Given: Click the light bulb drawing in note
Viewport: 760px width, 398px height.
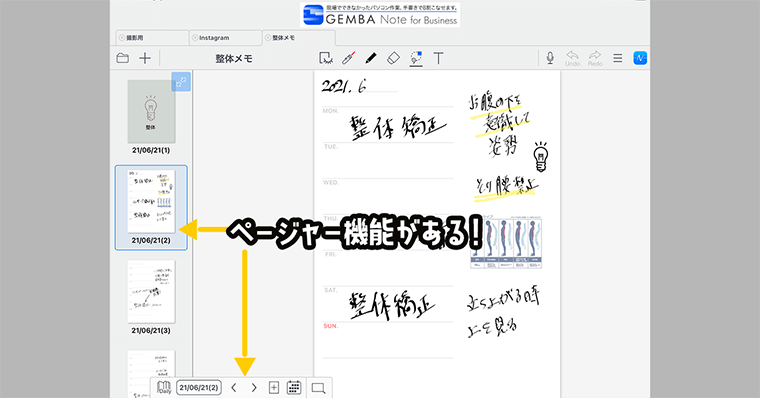Looking at the screenshot, I should tap(540, 156).
